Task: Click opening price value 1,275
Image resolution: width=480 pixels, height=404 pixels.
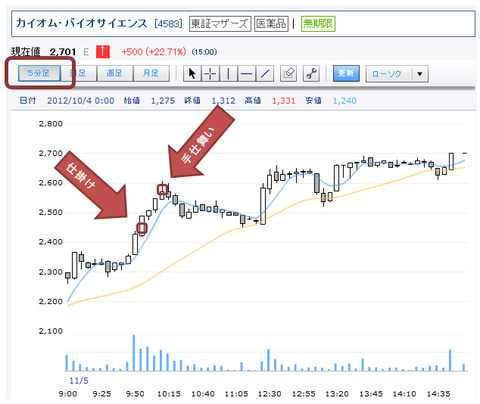Action: click(x=163, y=101)
